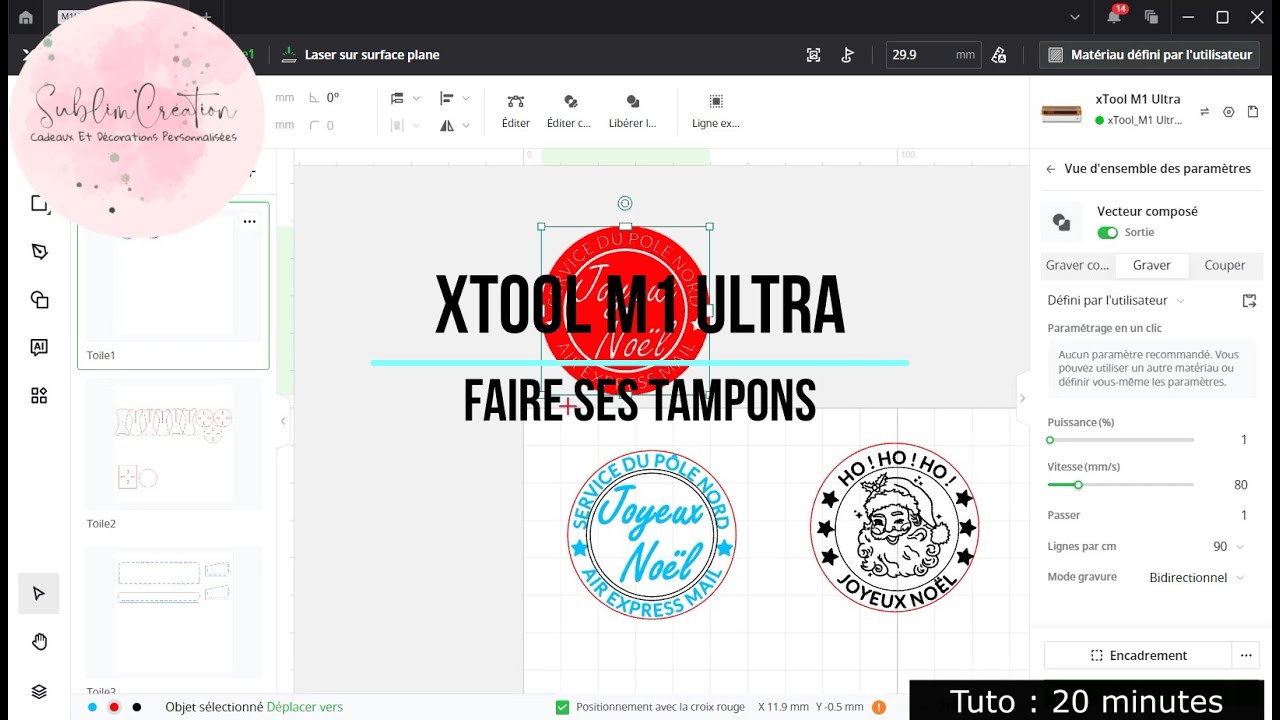Open the arrange order dropdown
This screenshot has width=1280, height=720.
[405, 98]
